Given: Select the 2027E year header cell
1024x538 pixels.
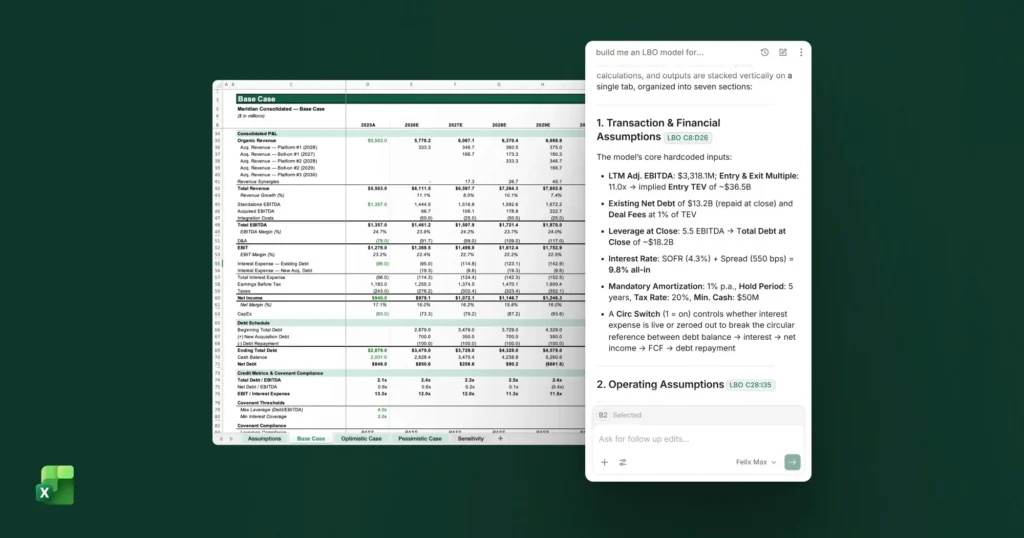Looking at the screenshot, I should [x=455, y=125].
